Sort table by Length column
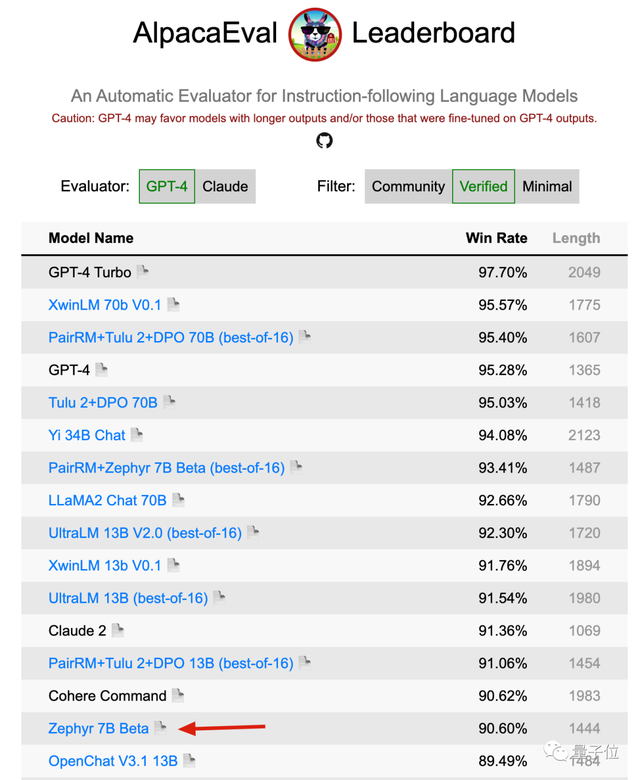 (x=576, y=238)
